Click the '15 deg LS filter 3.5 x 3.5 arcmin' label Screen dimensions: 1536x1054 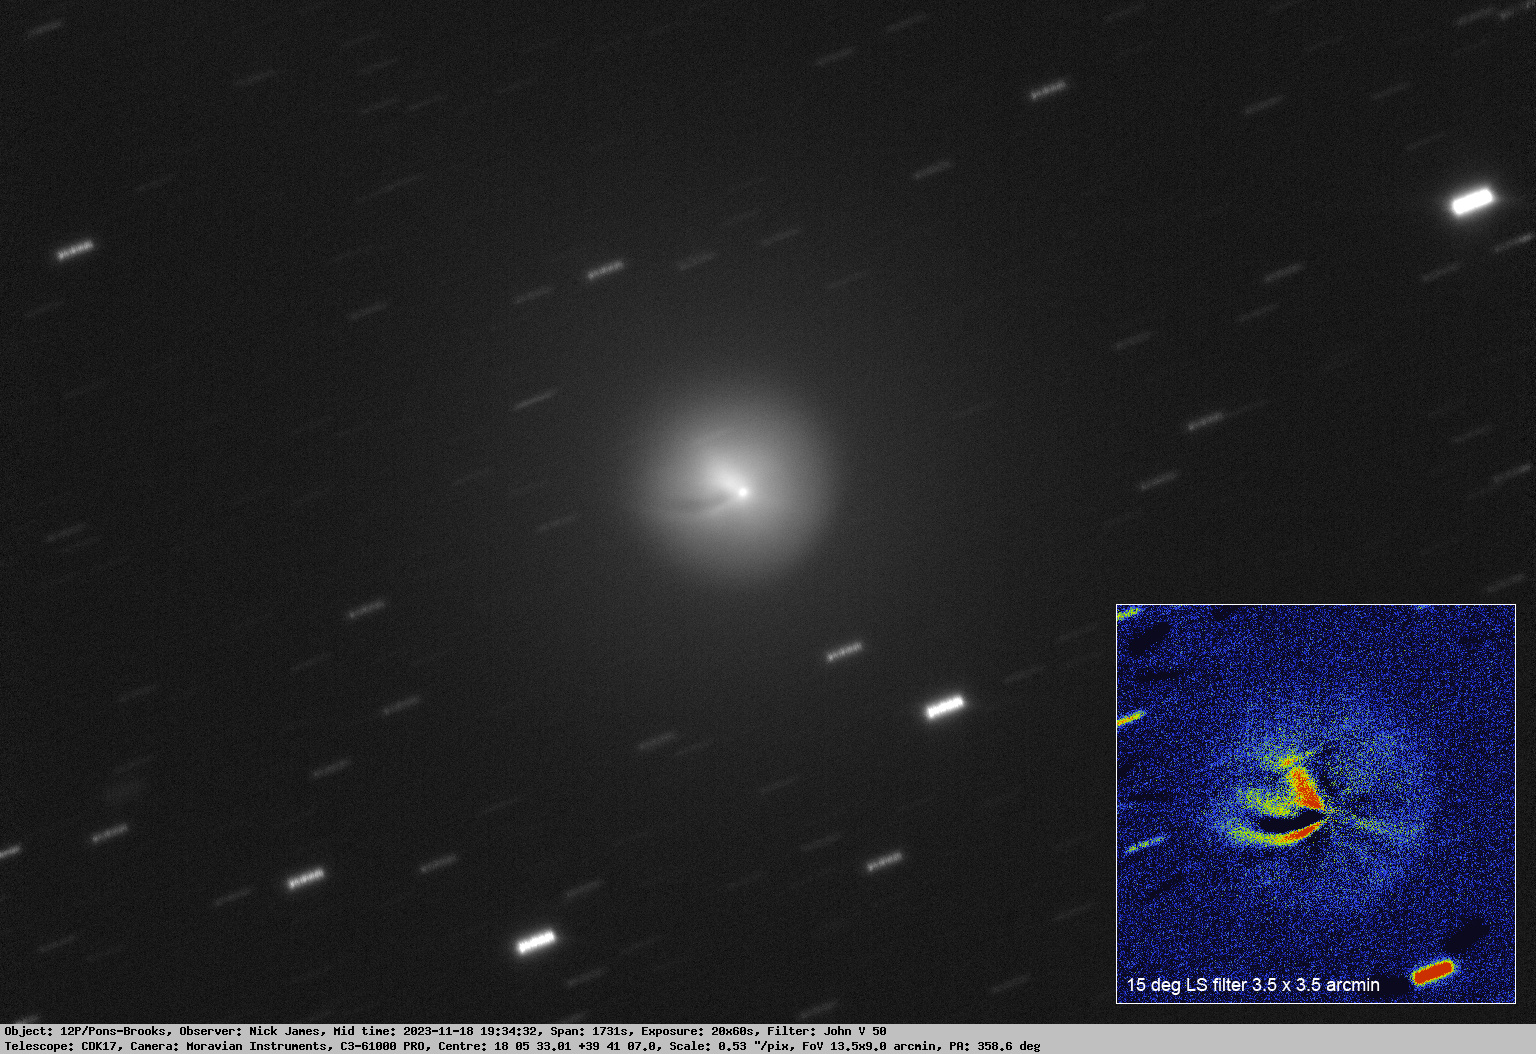pyautogui.click(x=1253, y=985)
